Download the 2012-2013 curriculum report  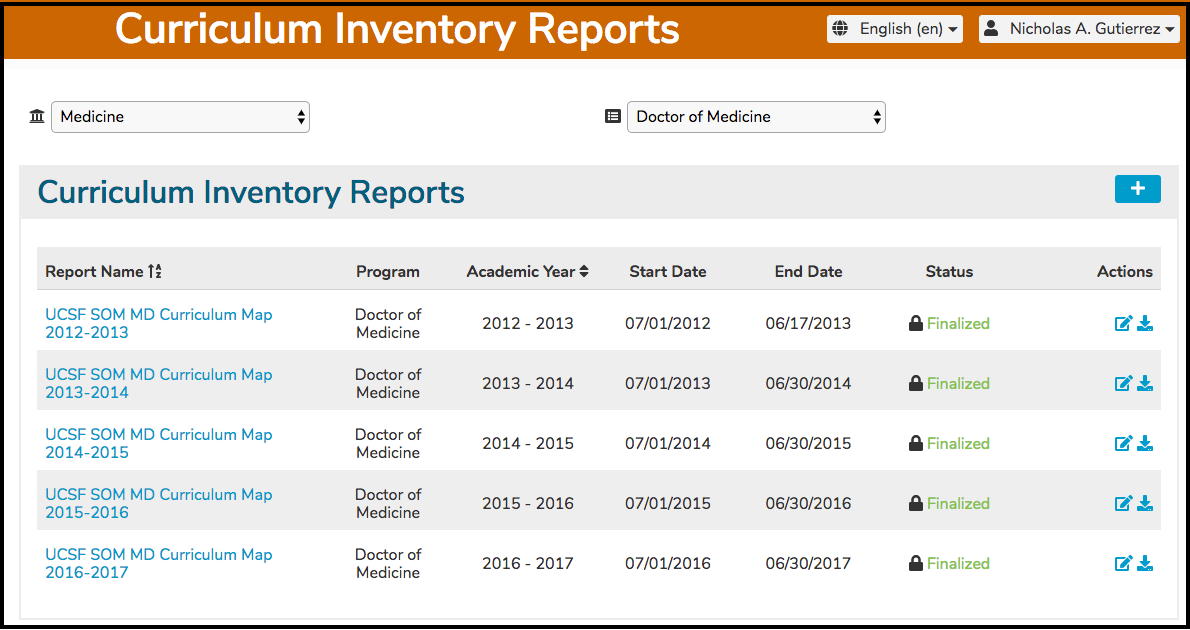point(1145,324)
